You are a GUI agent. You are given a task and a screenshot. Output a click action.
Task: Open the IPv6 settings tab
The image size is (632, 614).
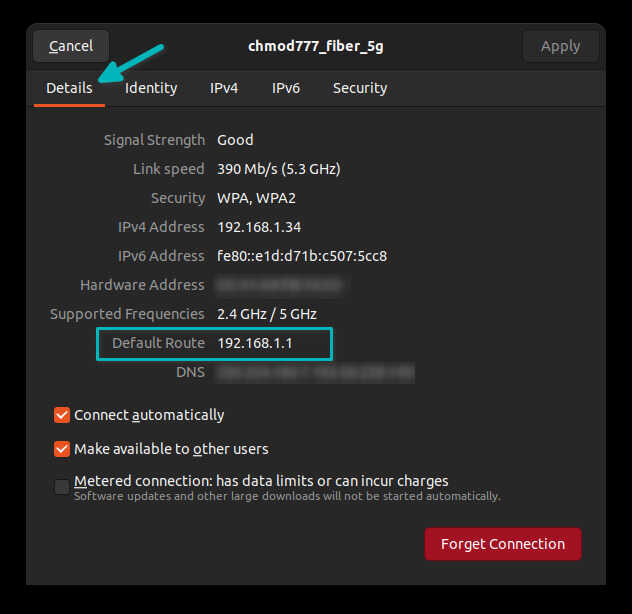tap(286, 88)
